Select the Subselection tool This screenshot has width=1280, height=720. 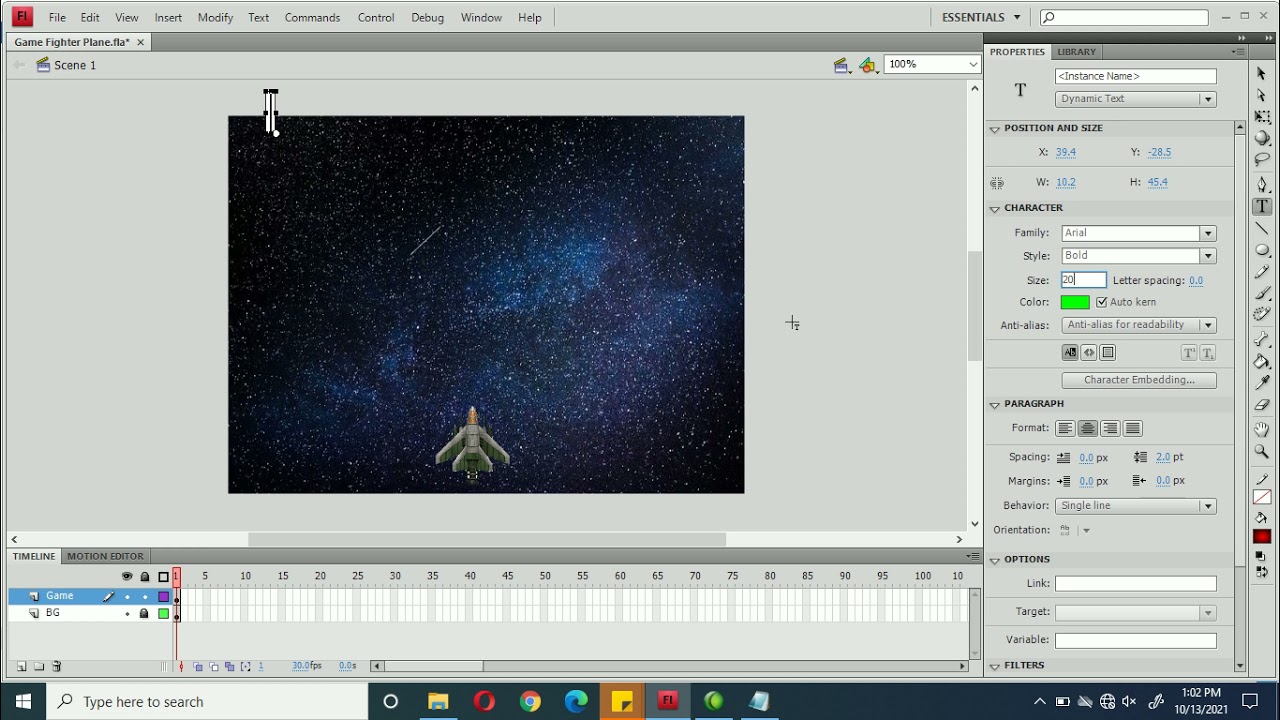1262,95
